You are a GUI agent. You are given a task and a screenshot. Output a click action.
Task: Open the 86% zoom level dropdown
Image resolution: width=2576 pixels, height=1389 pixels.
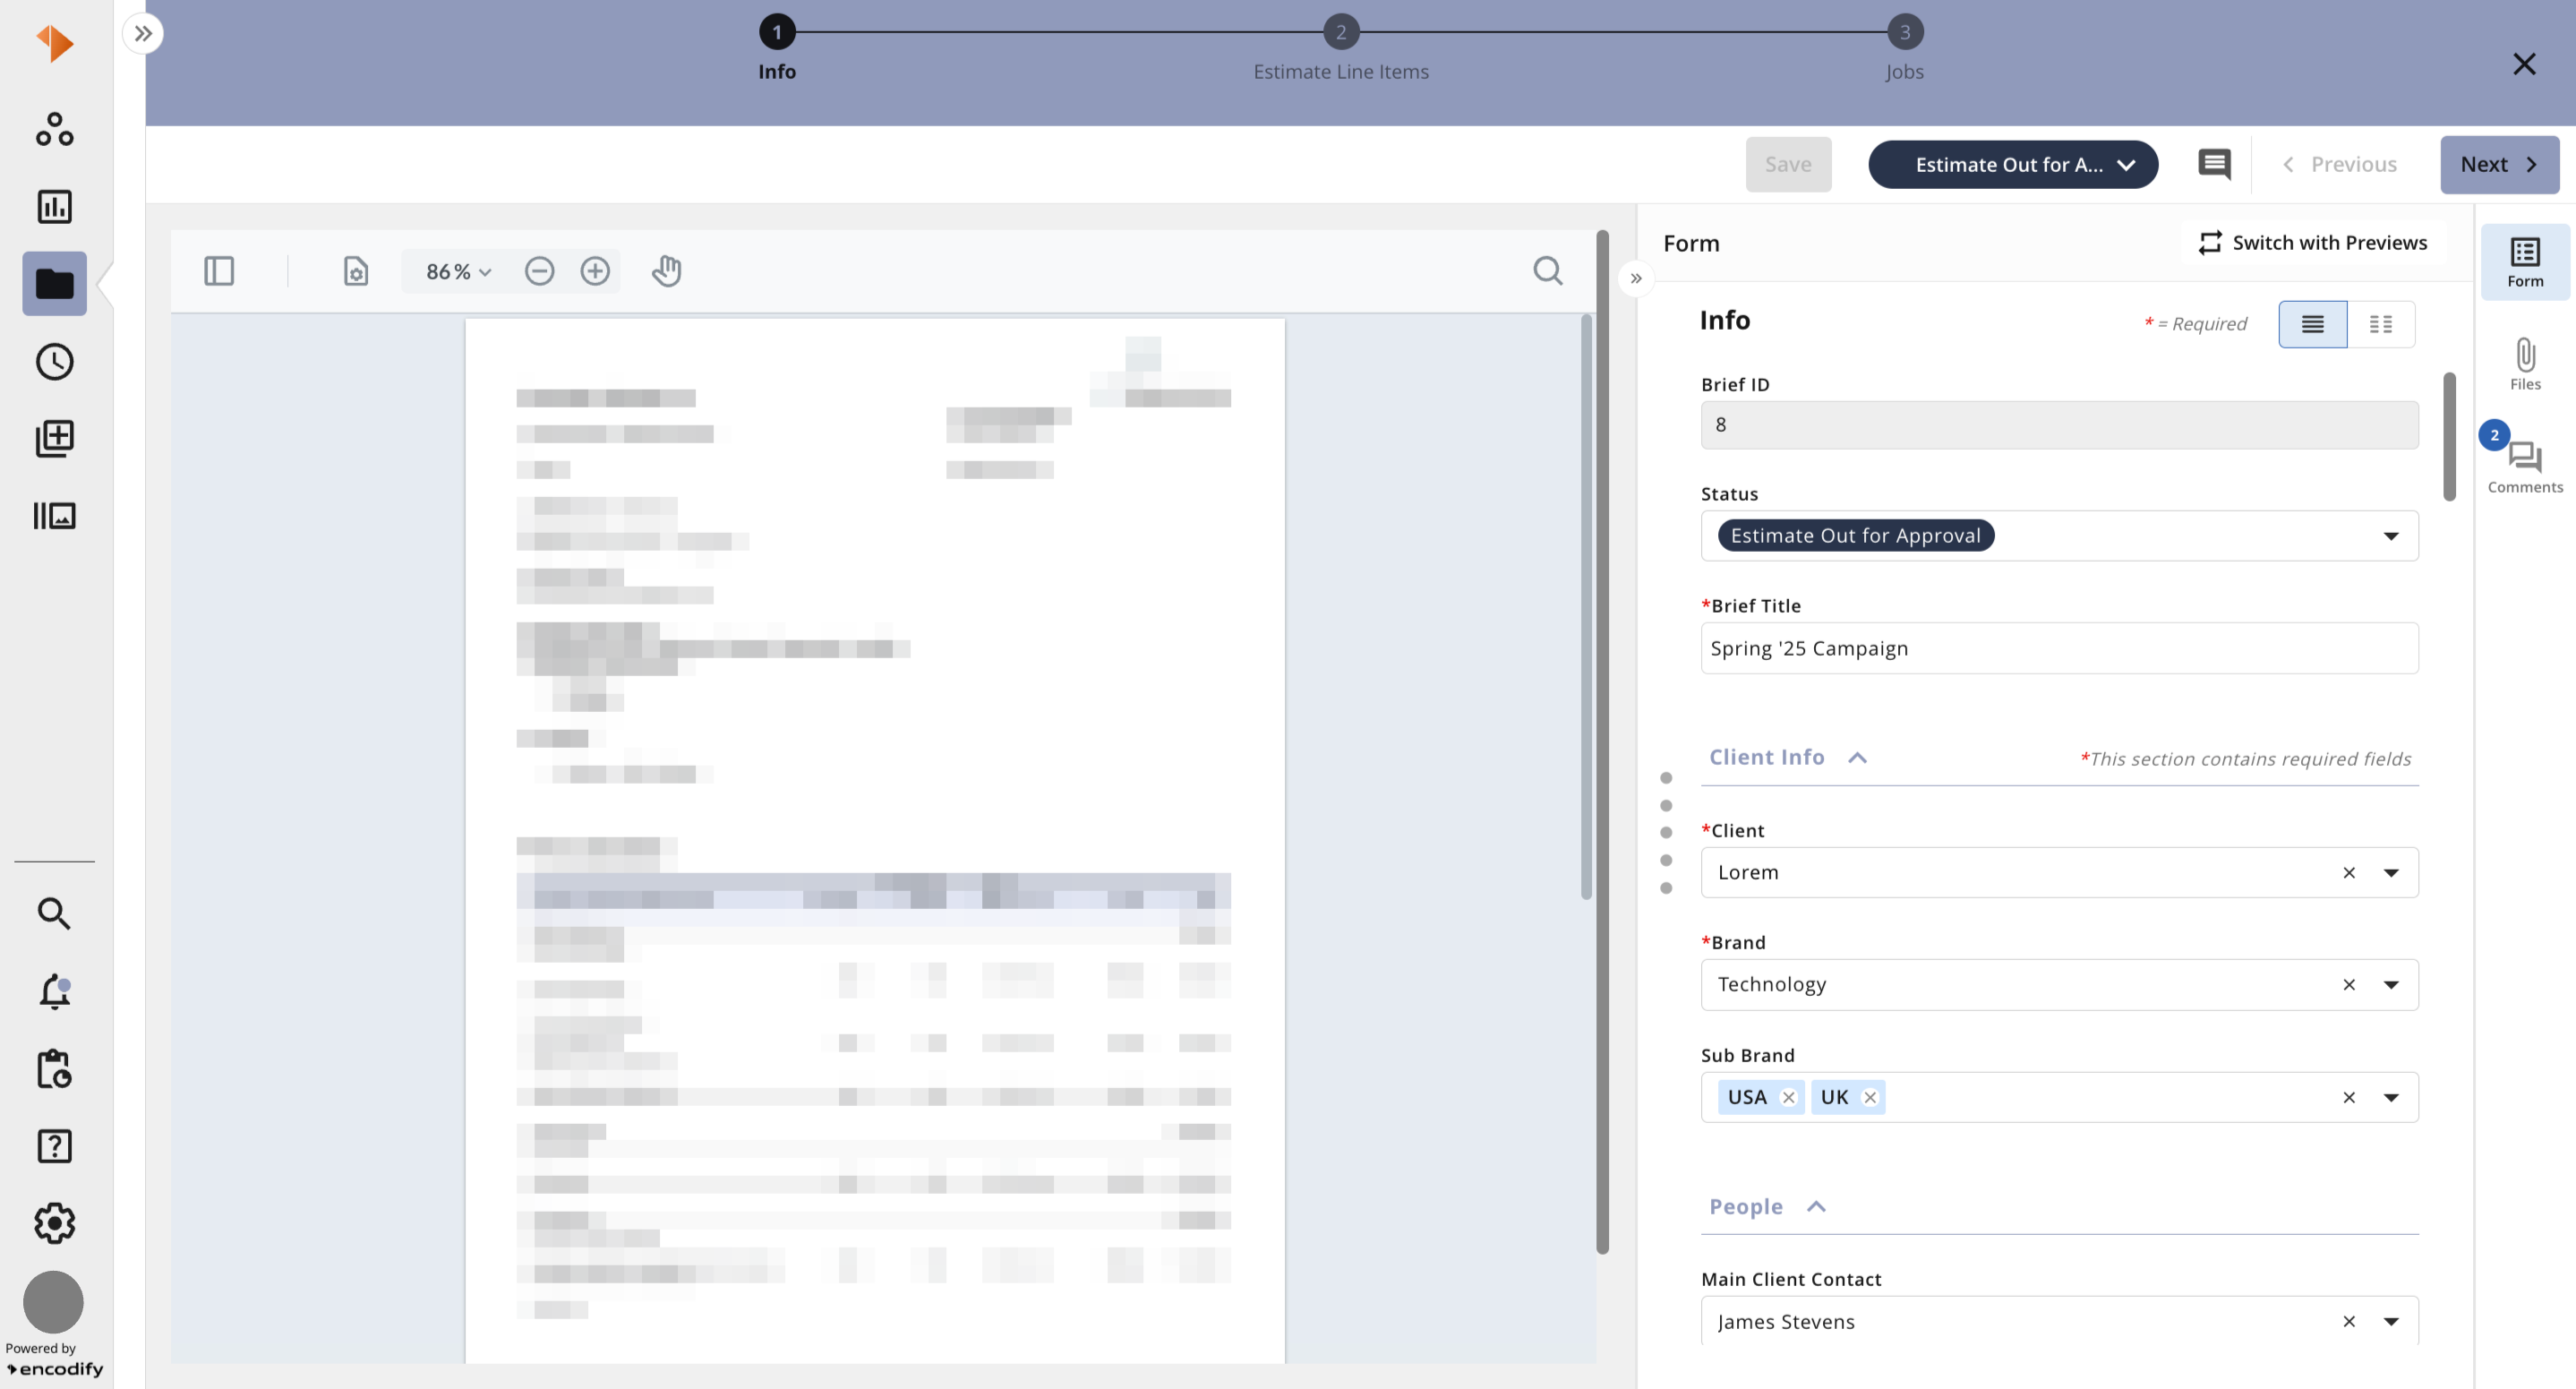pyautogui.click(x=458, y=271)
